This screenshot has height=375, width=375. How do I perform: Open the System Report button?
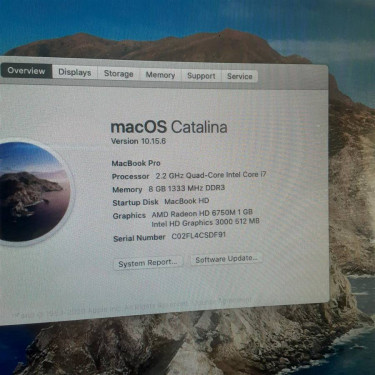coord(148,263)
